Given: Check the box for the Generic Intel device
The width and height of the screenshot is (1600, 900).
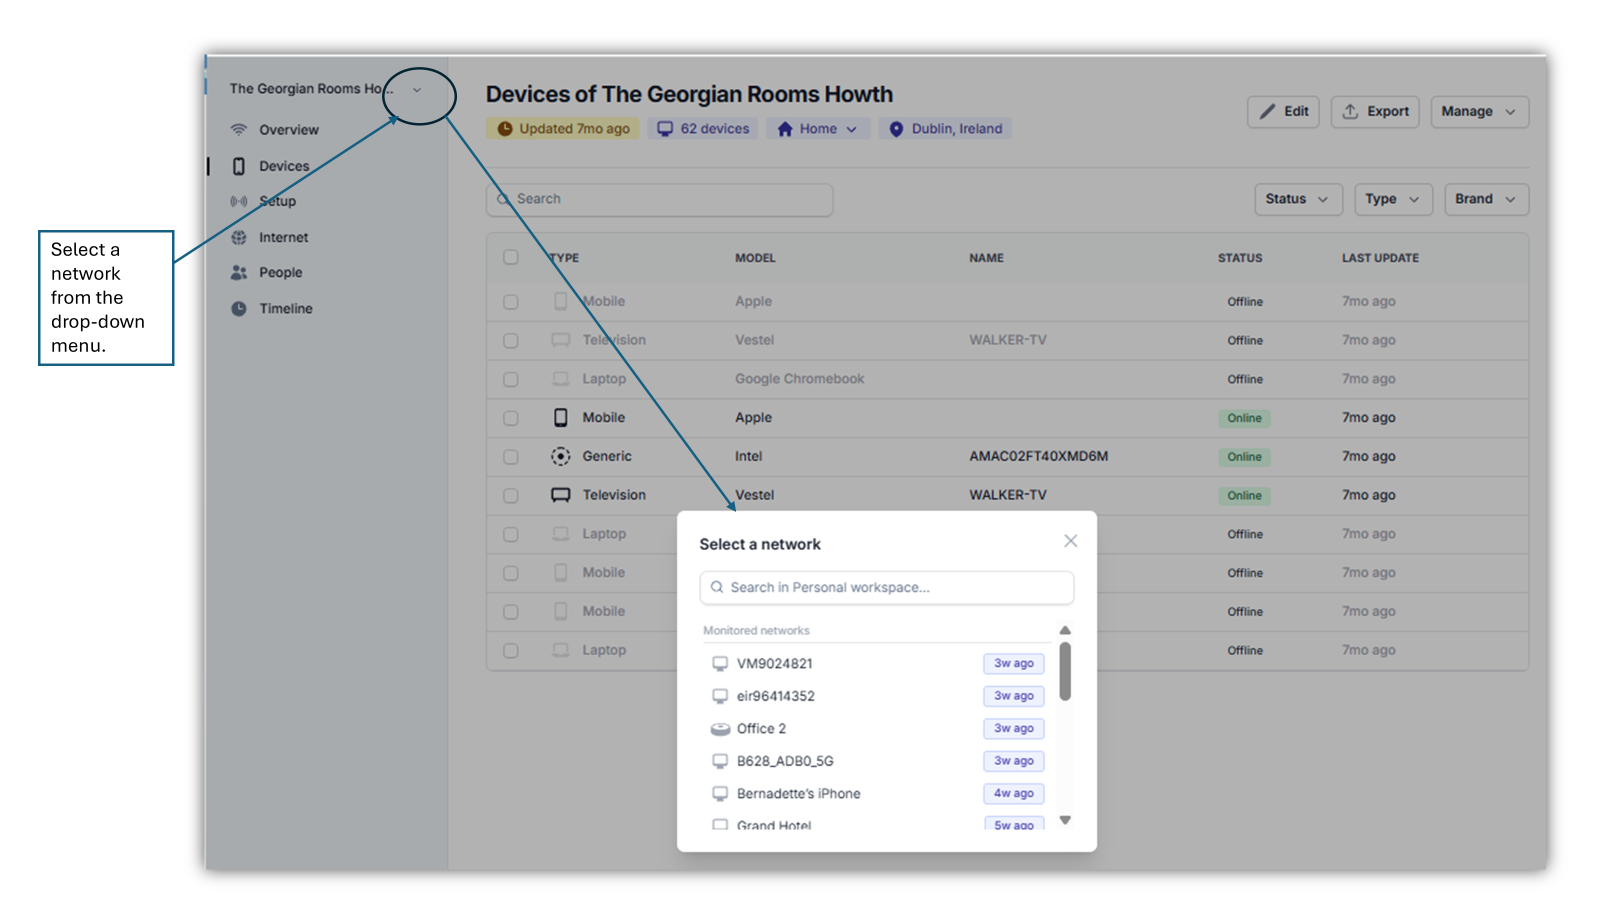Looking at the screenshot, I should tap(511, 457).
